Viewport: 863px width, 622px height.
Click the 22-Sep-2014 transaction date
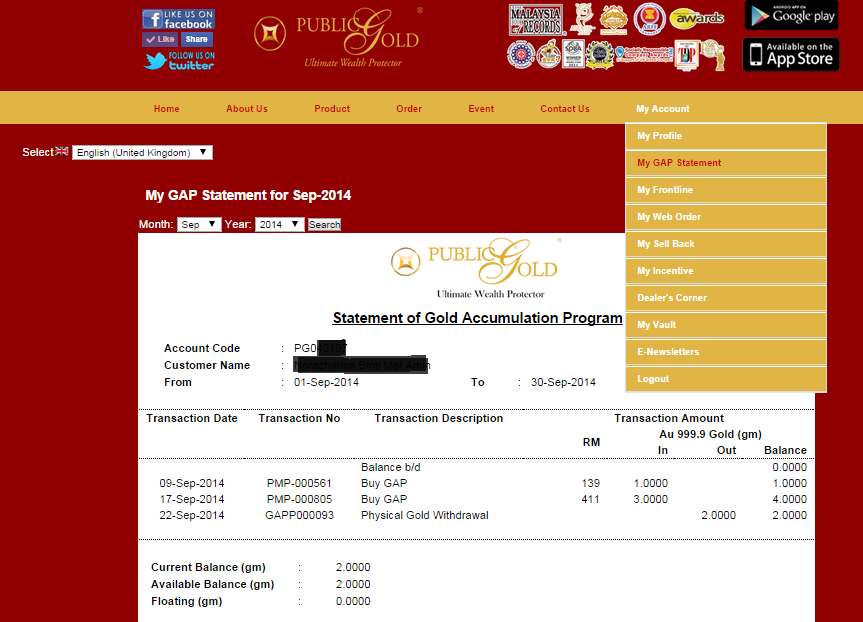tap(192, 515)
